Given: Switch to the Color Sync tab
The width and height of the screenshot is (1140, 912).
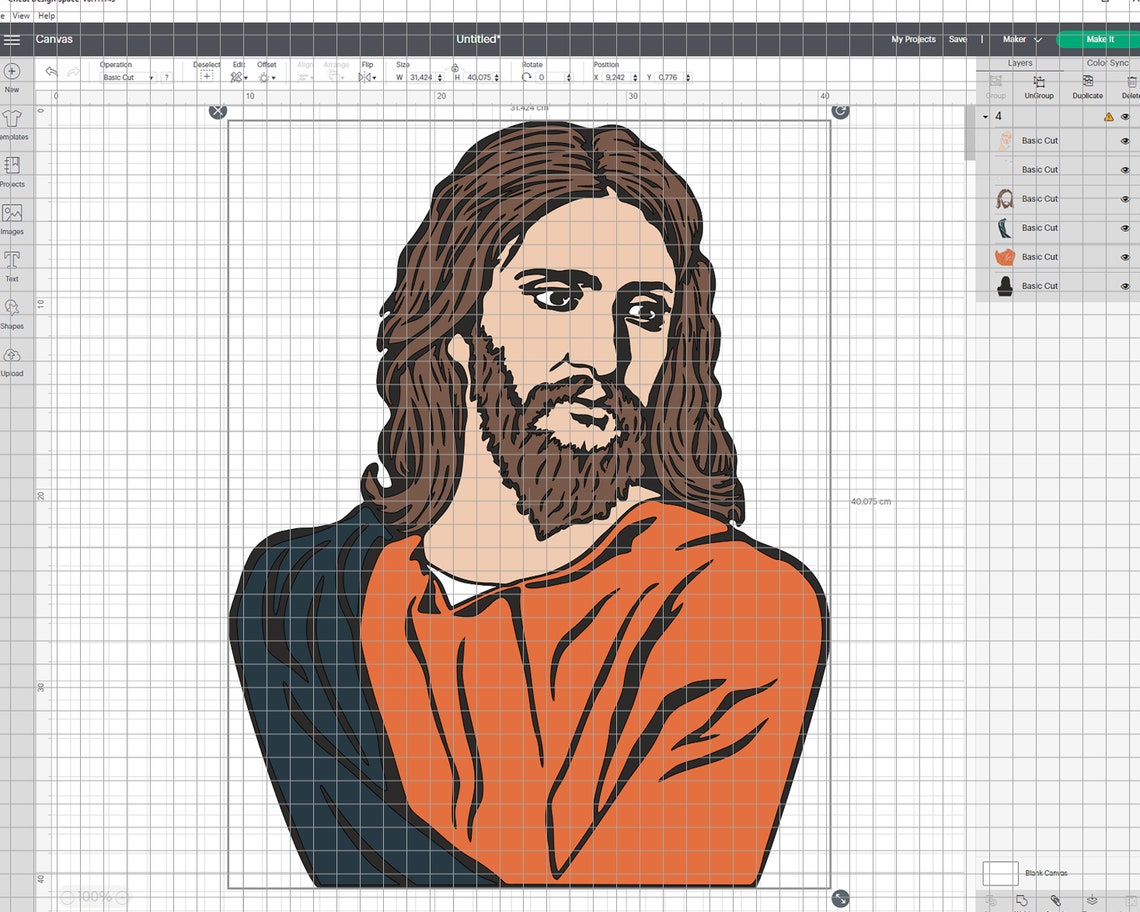Looking at the screenshot, I should click(x=1106, y=62).
